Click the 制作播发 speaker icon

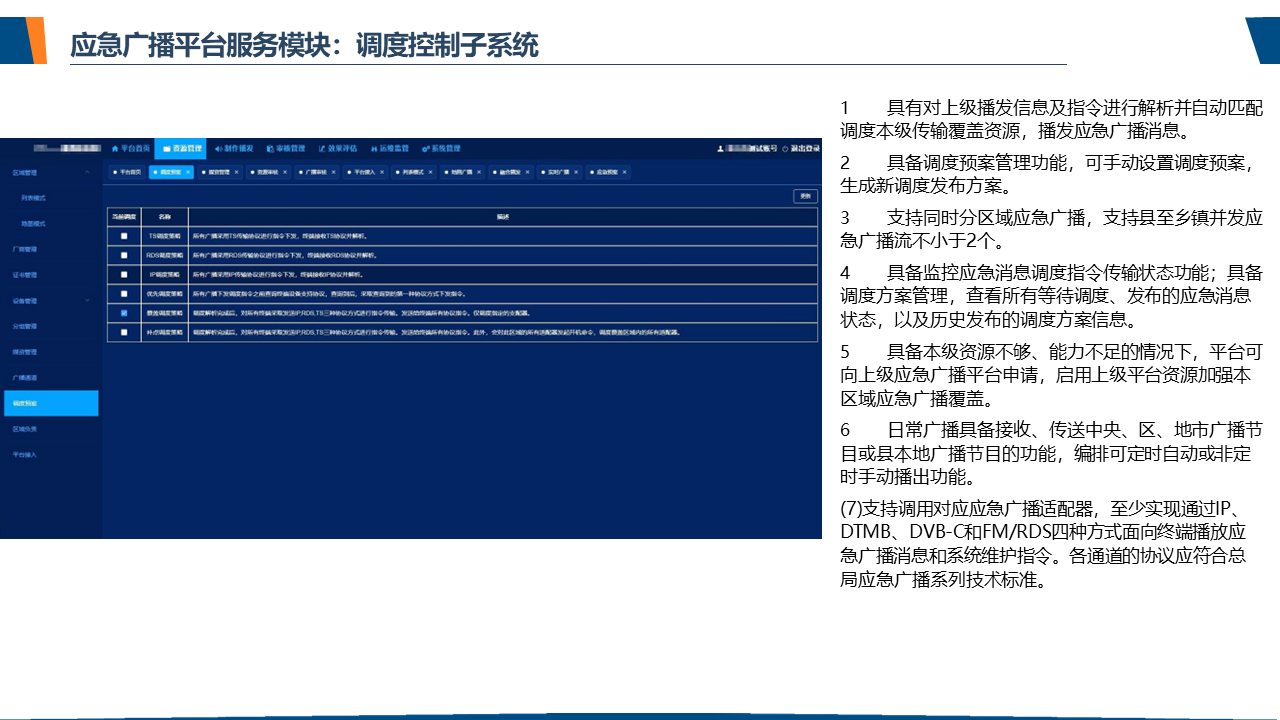click(x=218, y=148)
